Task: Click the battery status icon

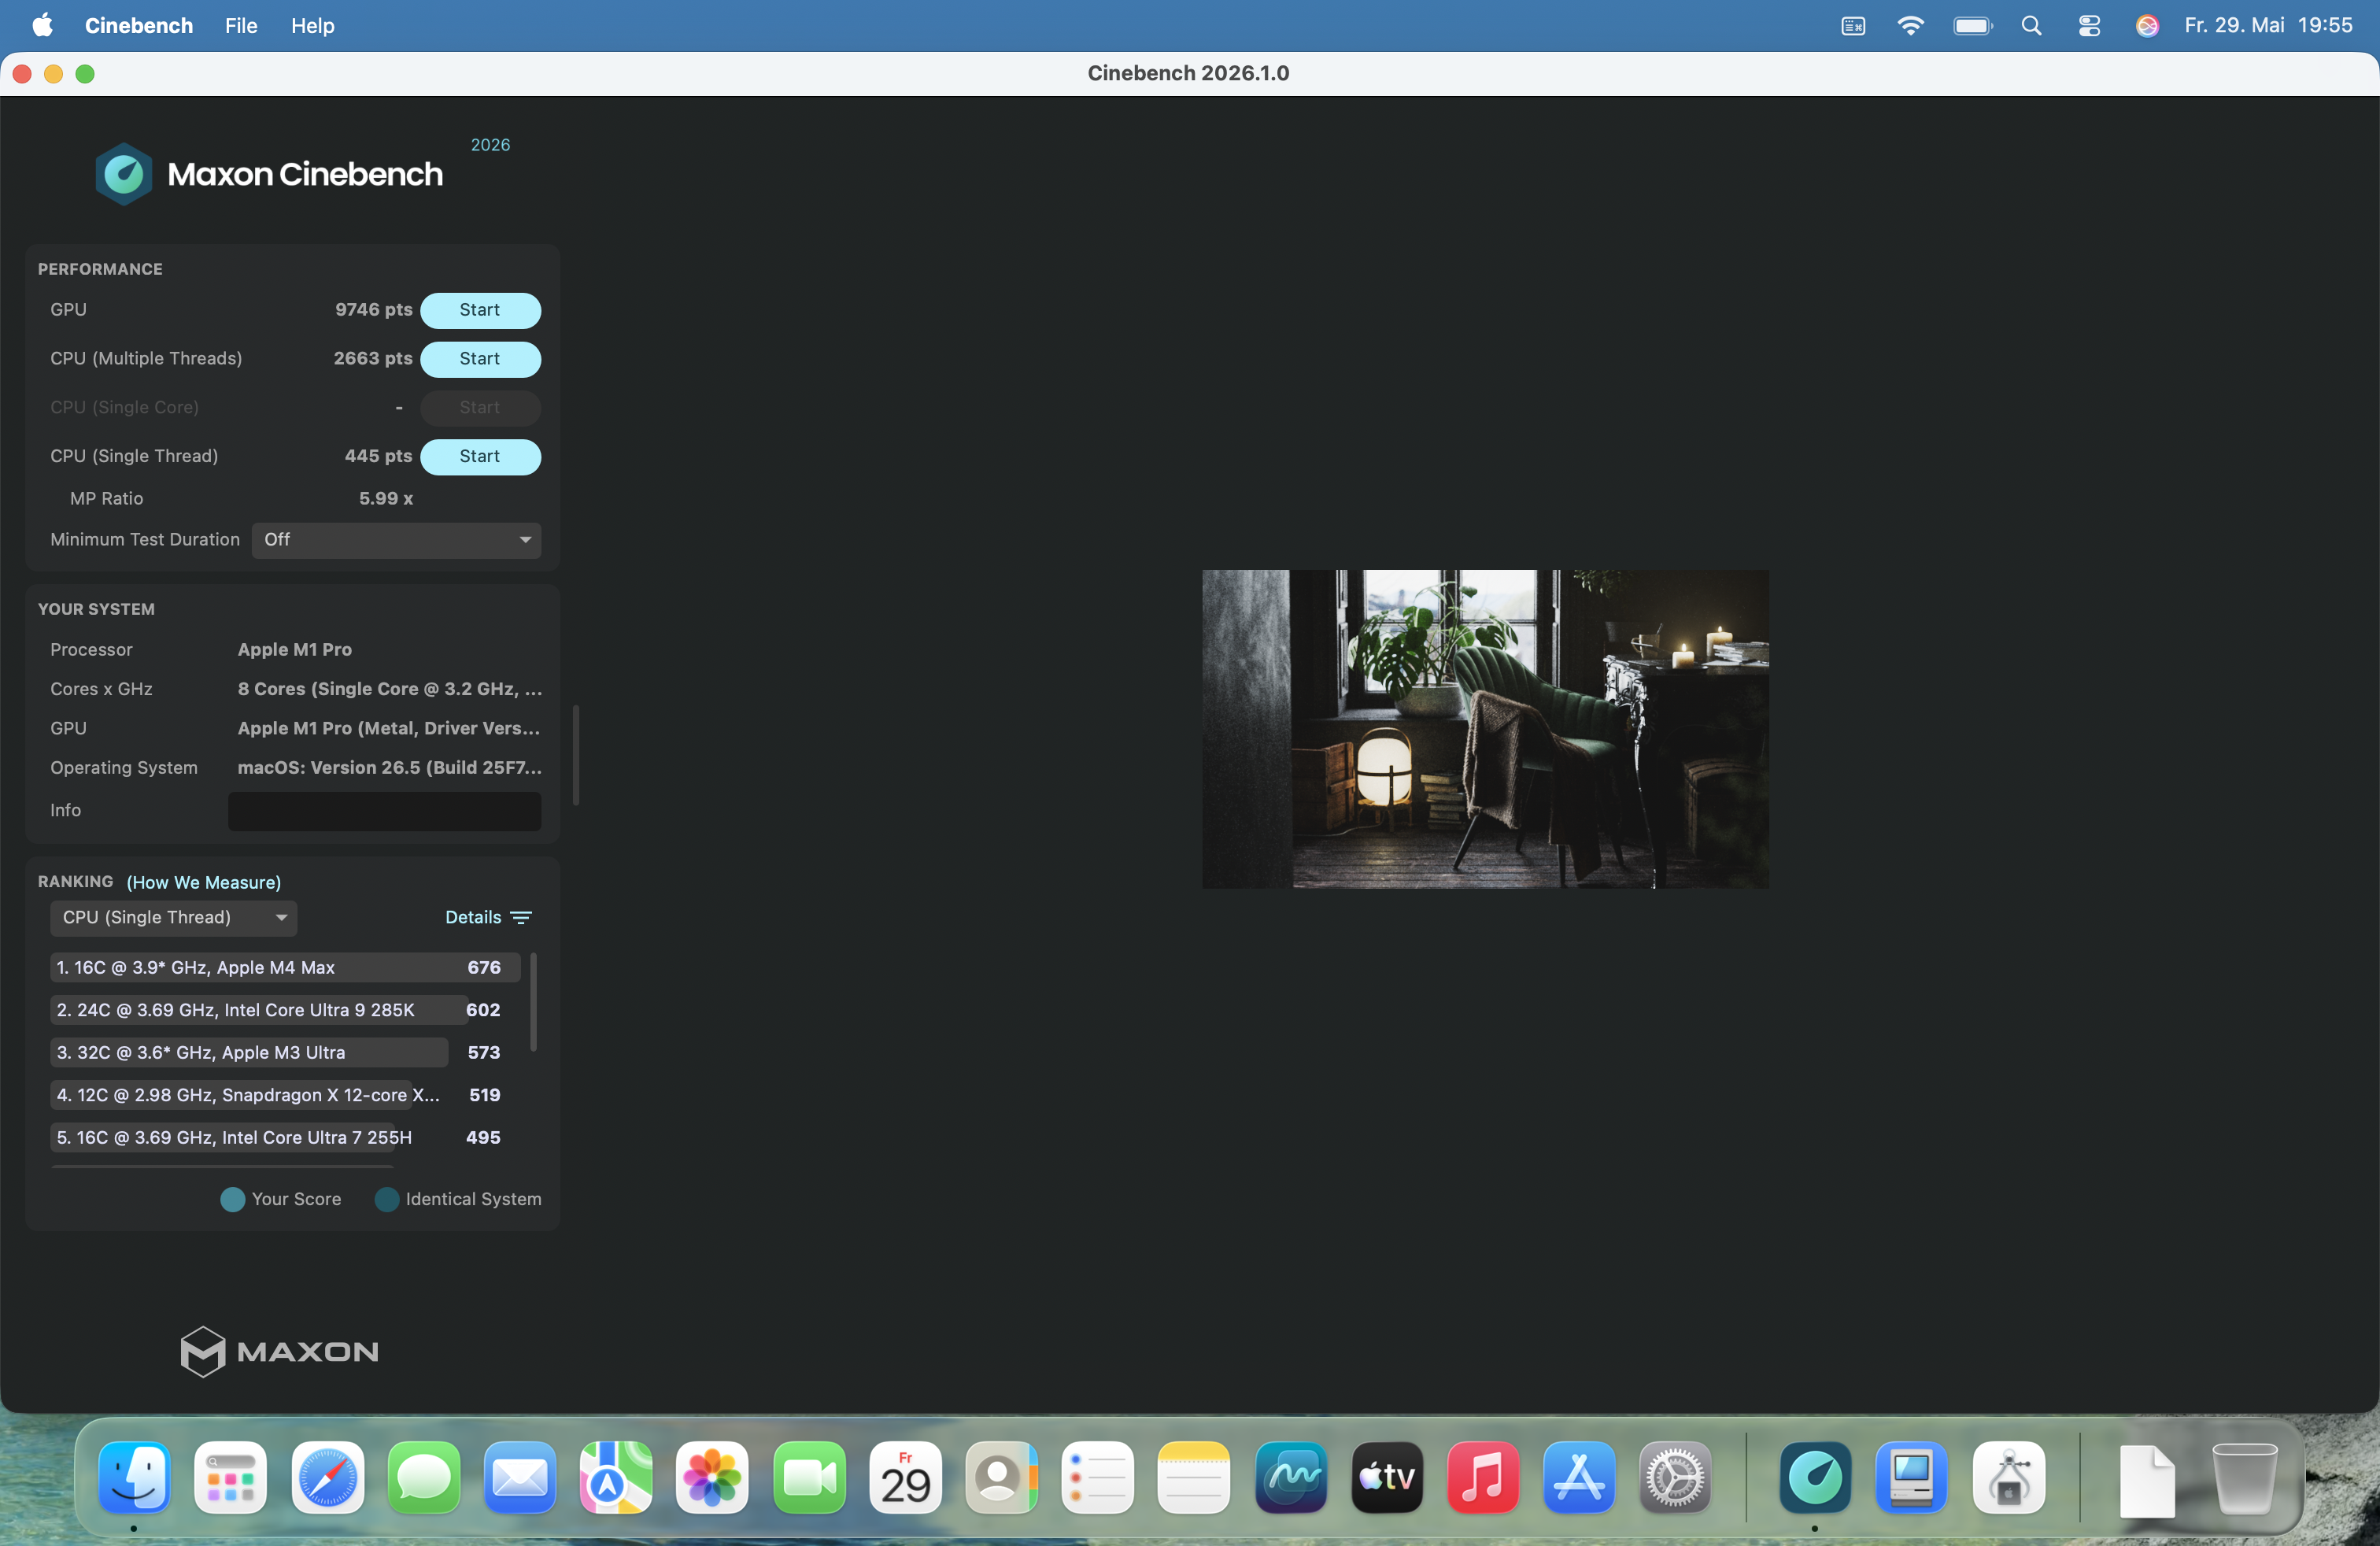Action: 1972,25
